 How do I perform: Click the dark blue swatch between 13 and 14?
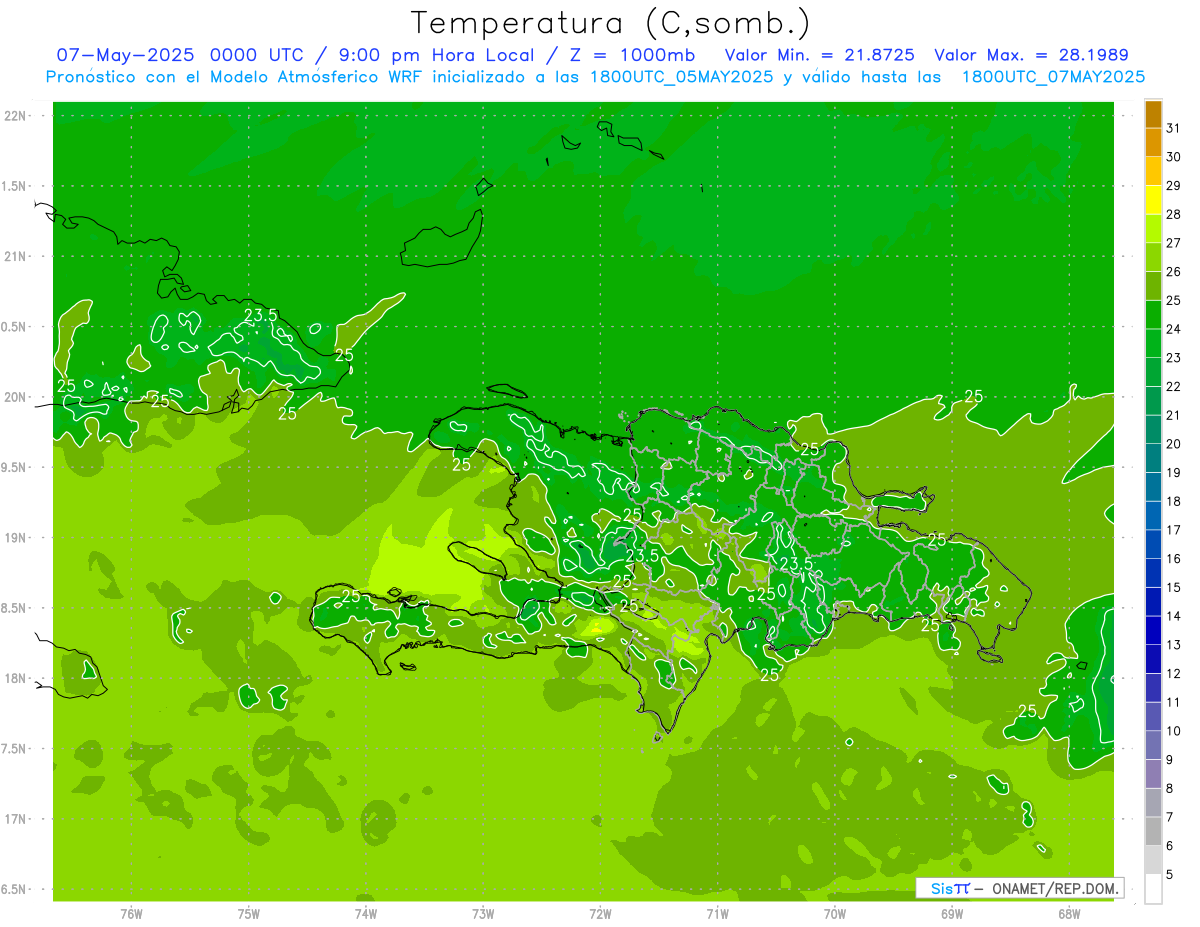tap(1153, 630)
